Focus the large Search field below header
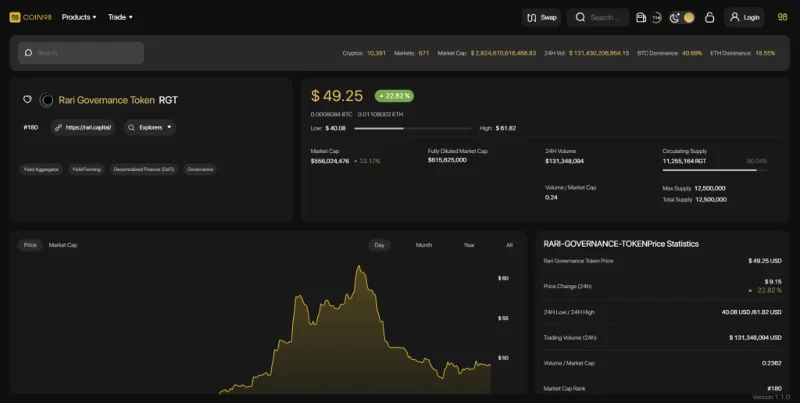Screen dimensions: 800x403 tap(81, 53)
